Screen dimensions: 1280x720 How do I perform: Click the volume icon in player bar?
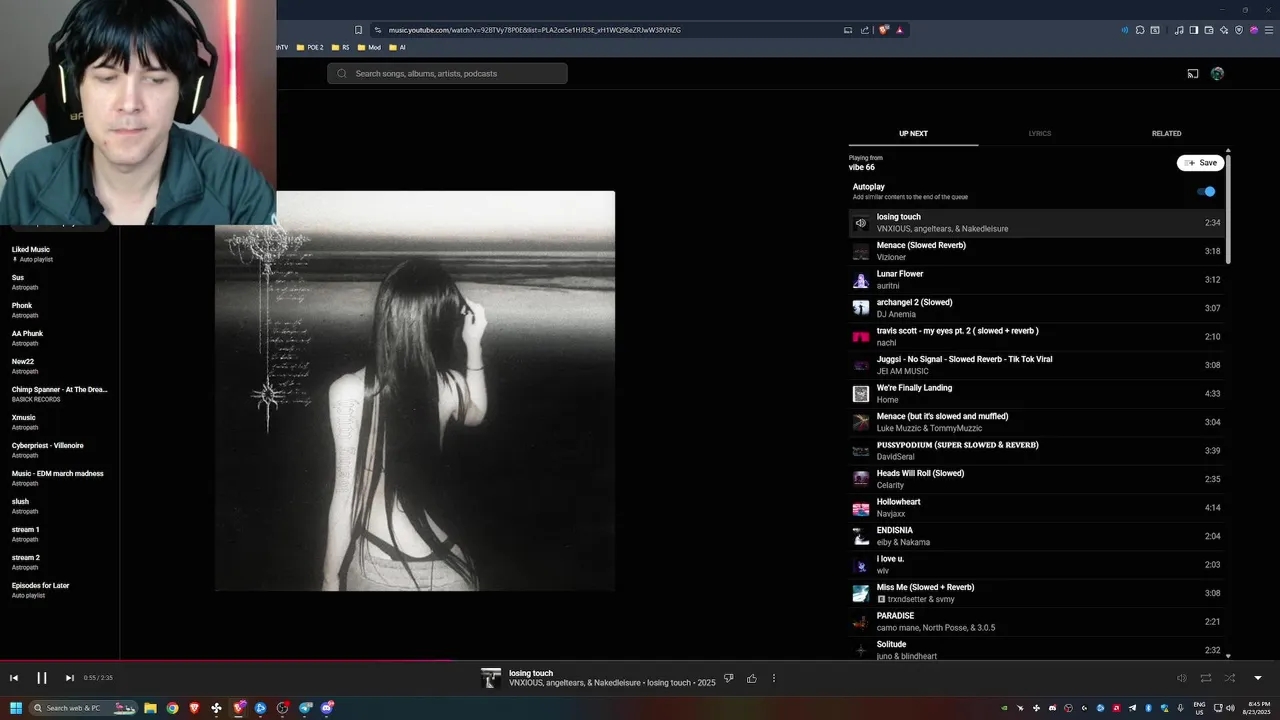point(1181,678)
